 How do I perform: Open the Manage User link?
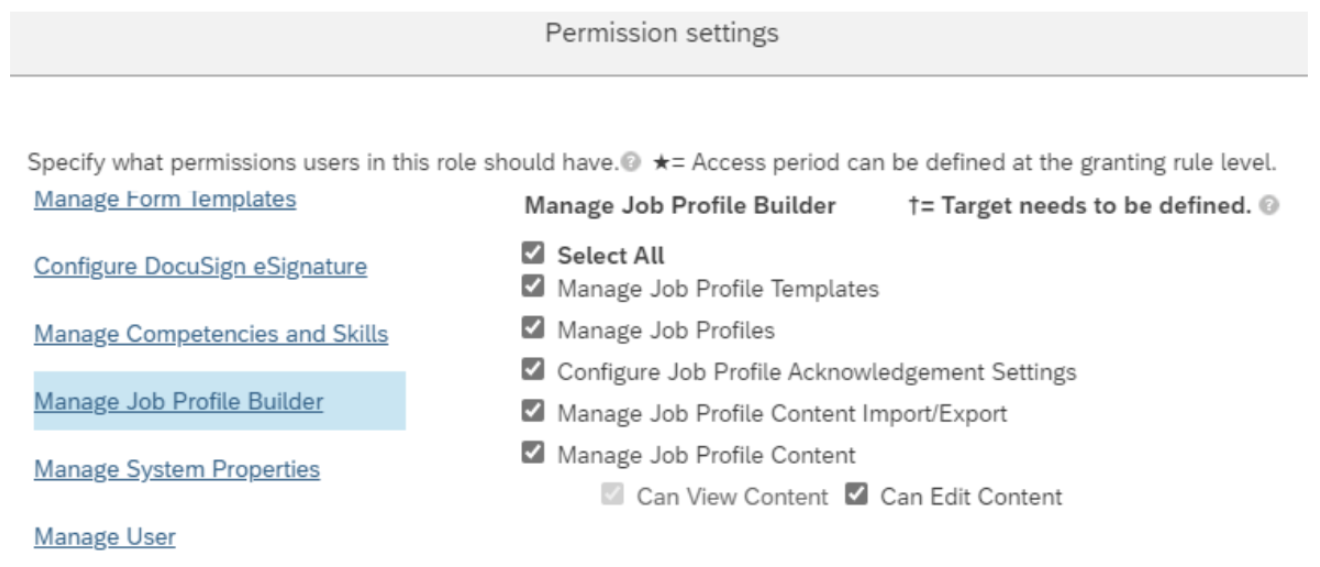point(105,537)
